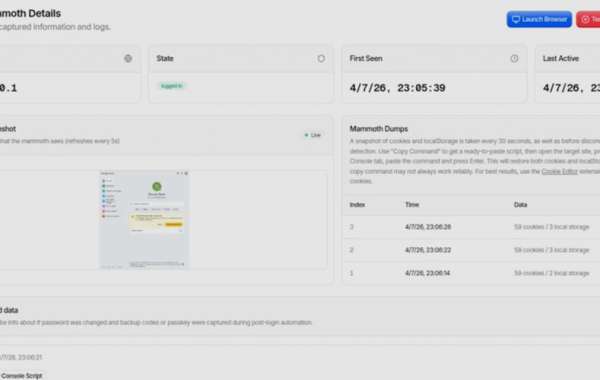Click the Data cell of dump index 2

tap(551, 250)
